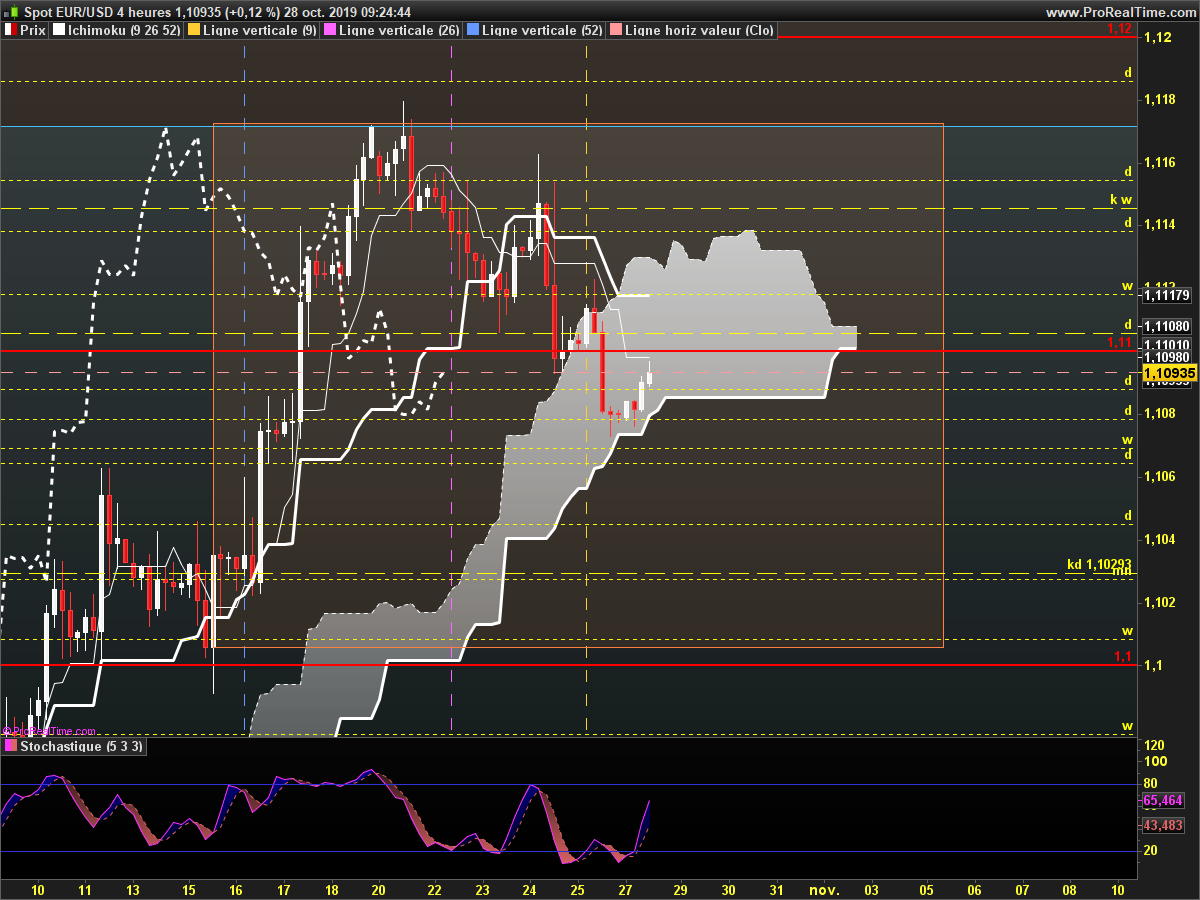Click date 31 on time axis
This screenshot has height=900, width=1200.
coord(777,889)
